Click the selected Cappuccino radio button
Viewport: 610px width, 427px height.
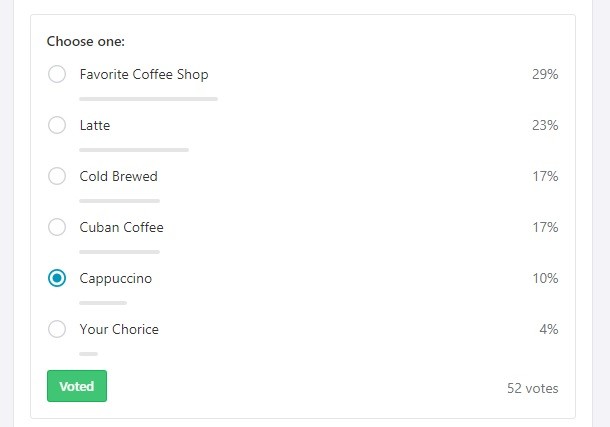tap(57, 278)
